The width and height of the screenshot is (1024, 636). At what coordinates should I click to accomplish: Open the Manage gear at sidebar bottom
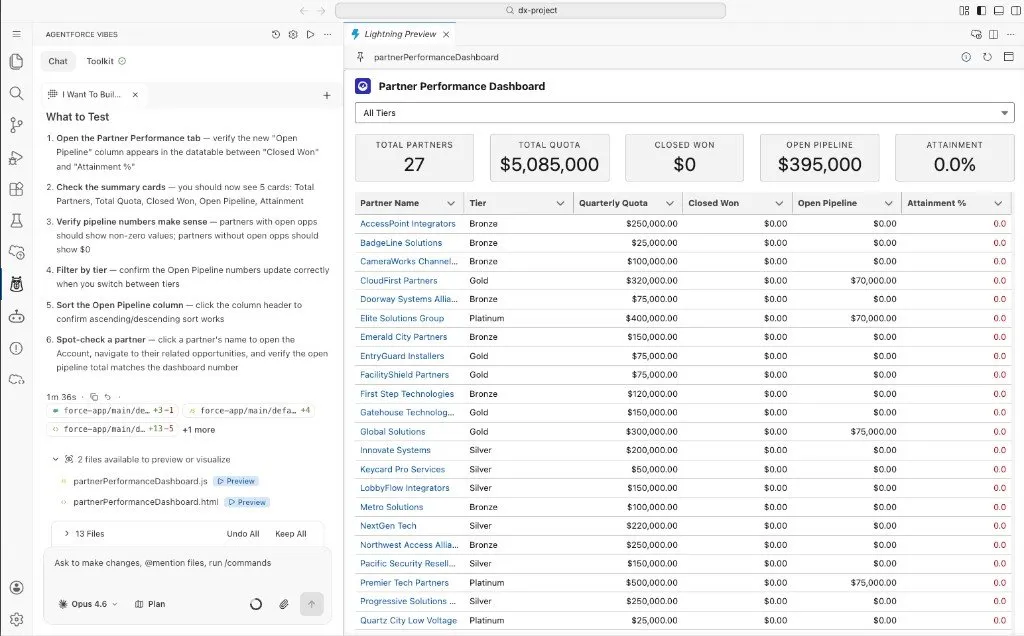point(16,619)
